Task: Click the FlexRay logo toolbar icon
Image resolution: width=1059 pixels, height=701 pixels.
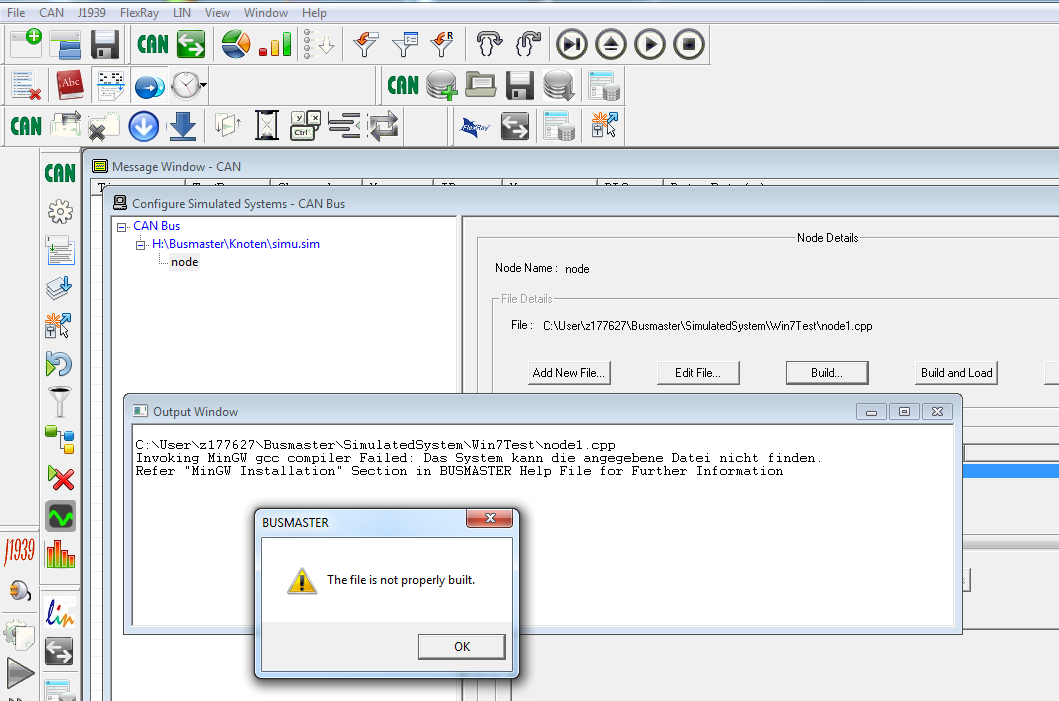Action: (x=475, y=126)
